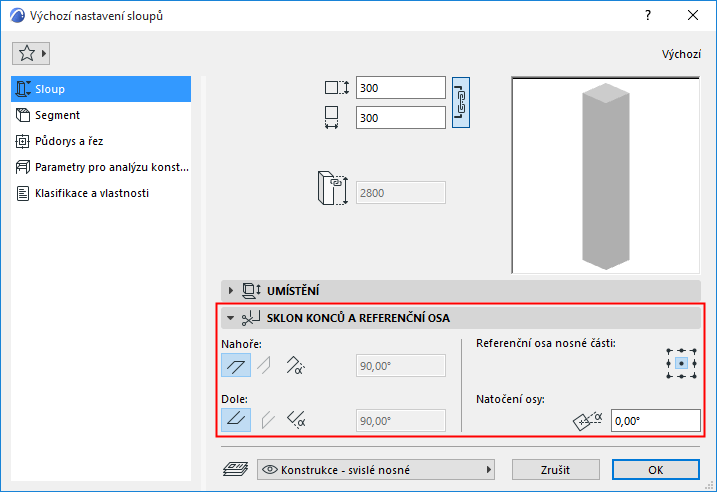Select vertical bottom end cut (Dole)
Viewport: 717px width, 492px height.
(268, 420)
